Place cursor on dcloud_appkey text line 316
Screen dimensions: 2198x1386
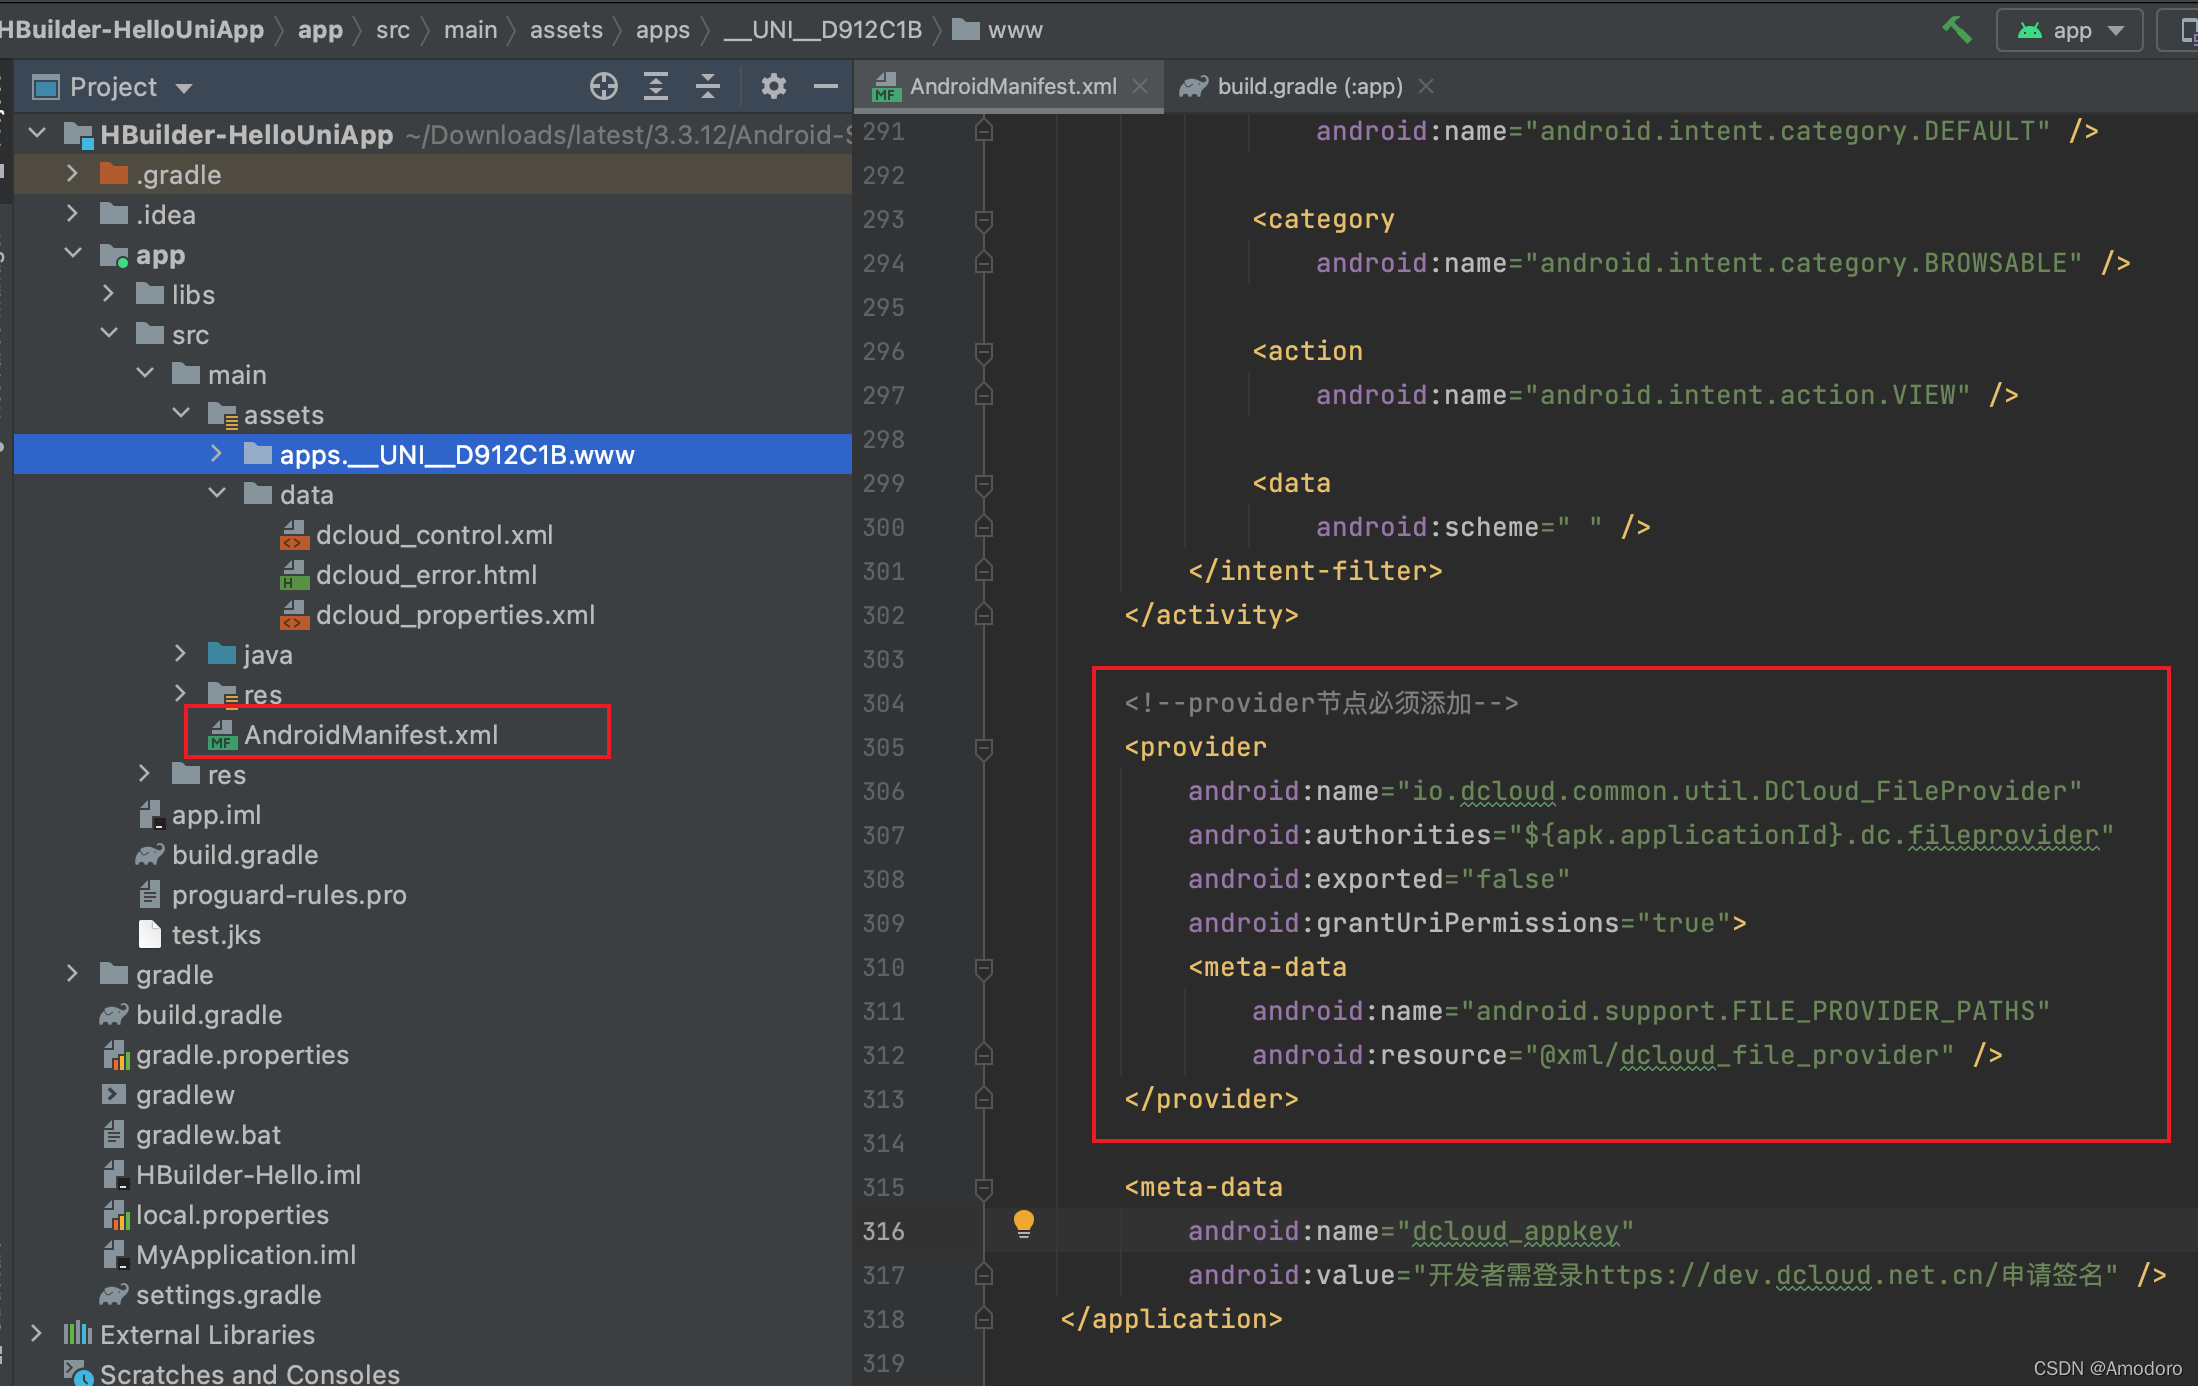tap(1515, 1231)
